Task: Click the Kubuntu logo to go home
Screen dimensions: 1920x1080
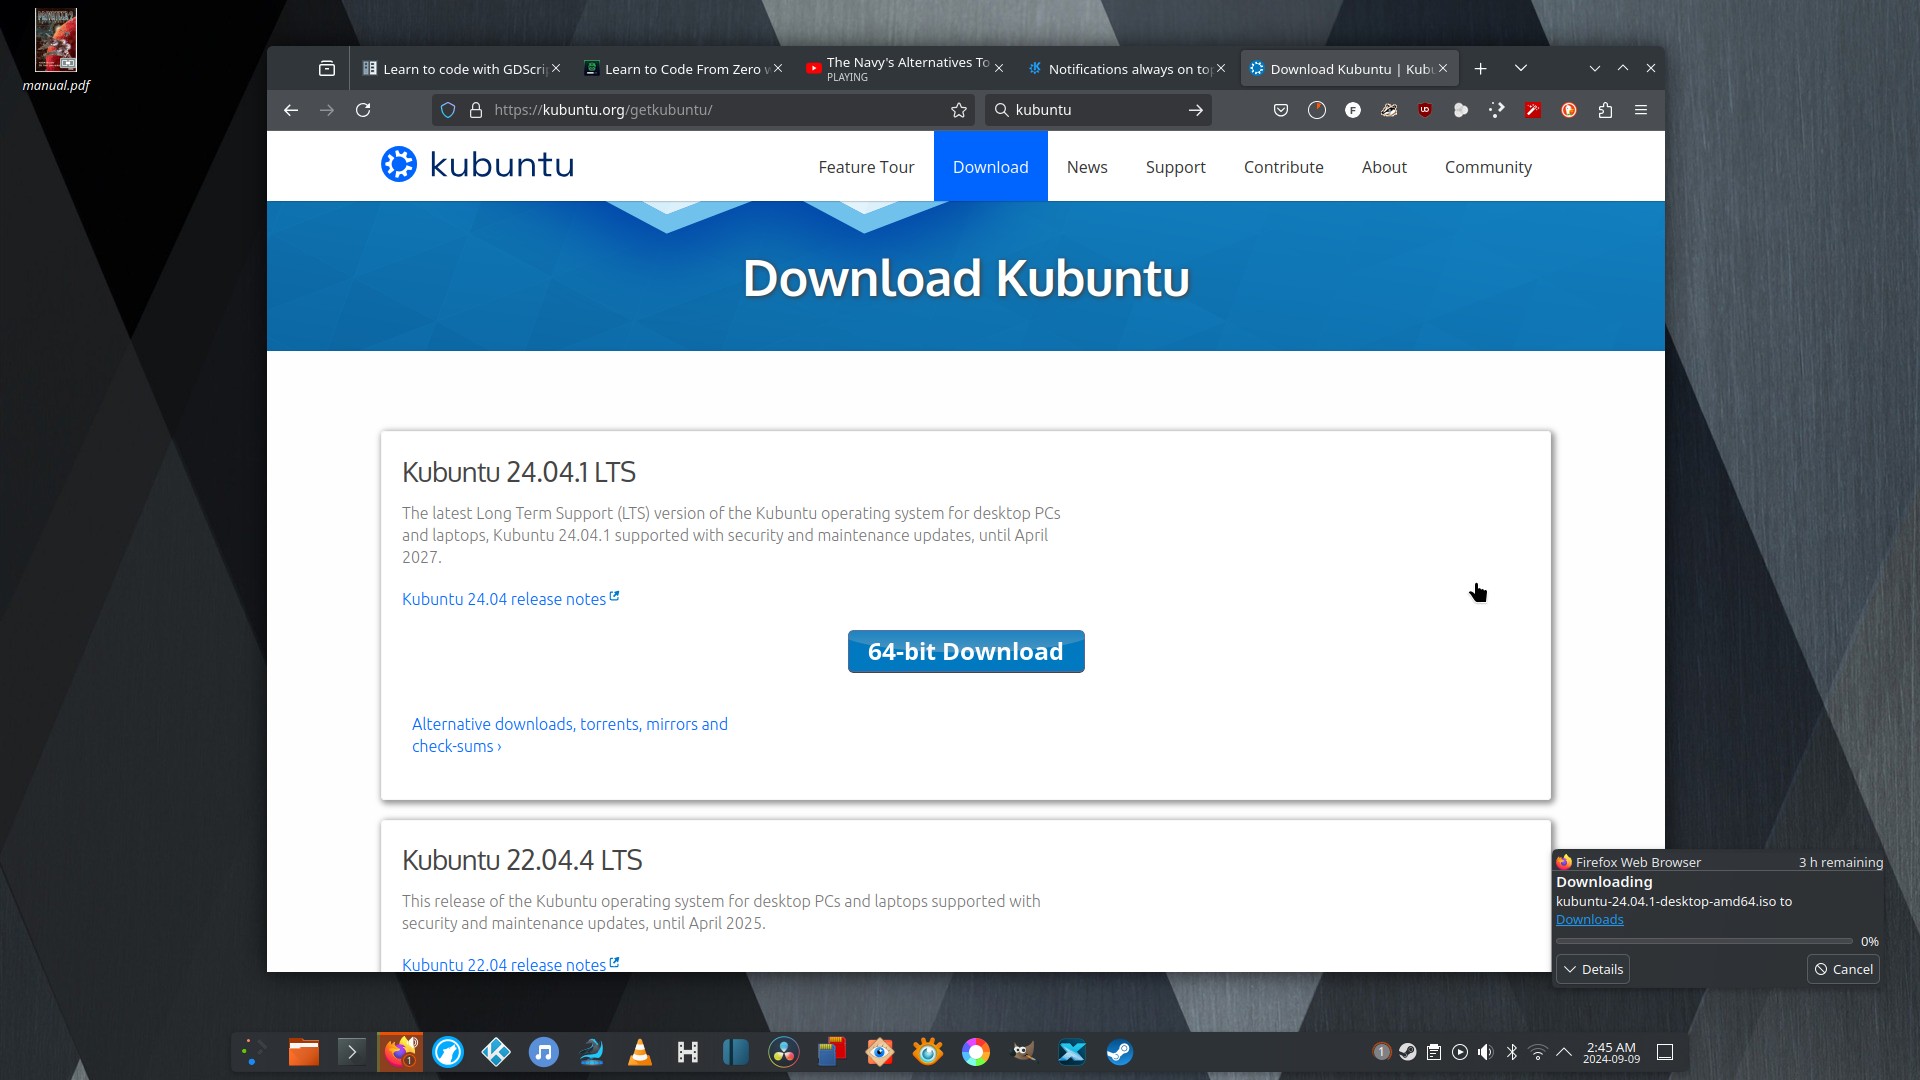Action: coord(477,164)
